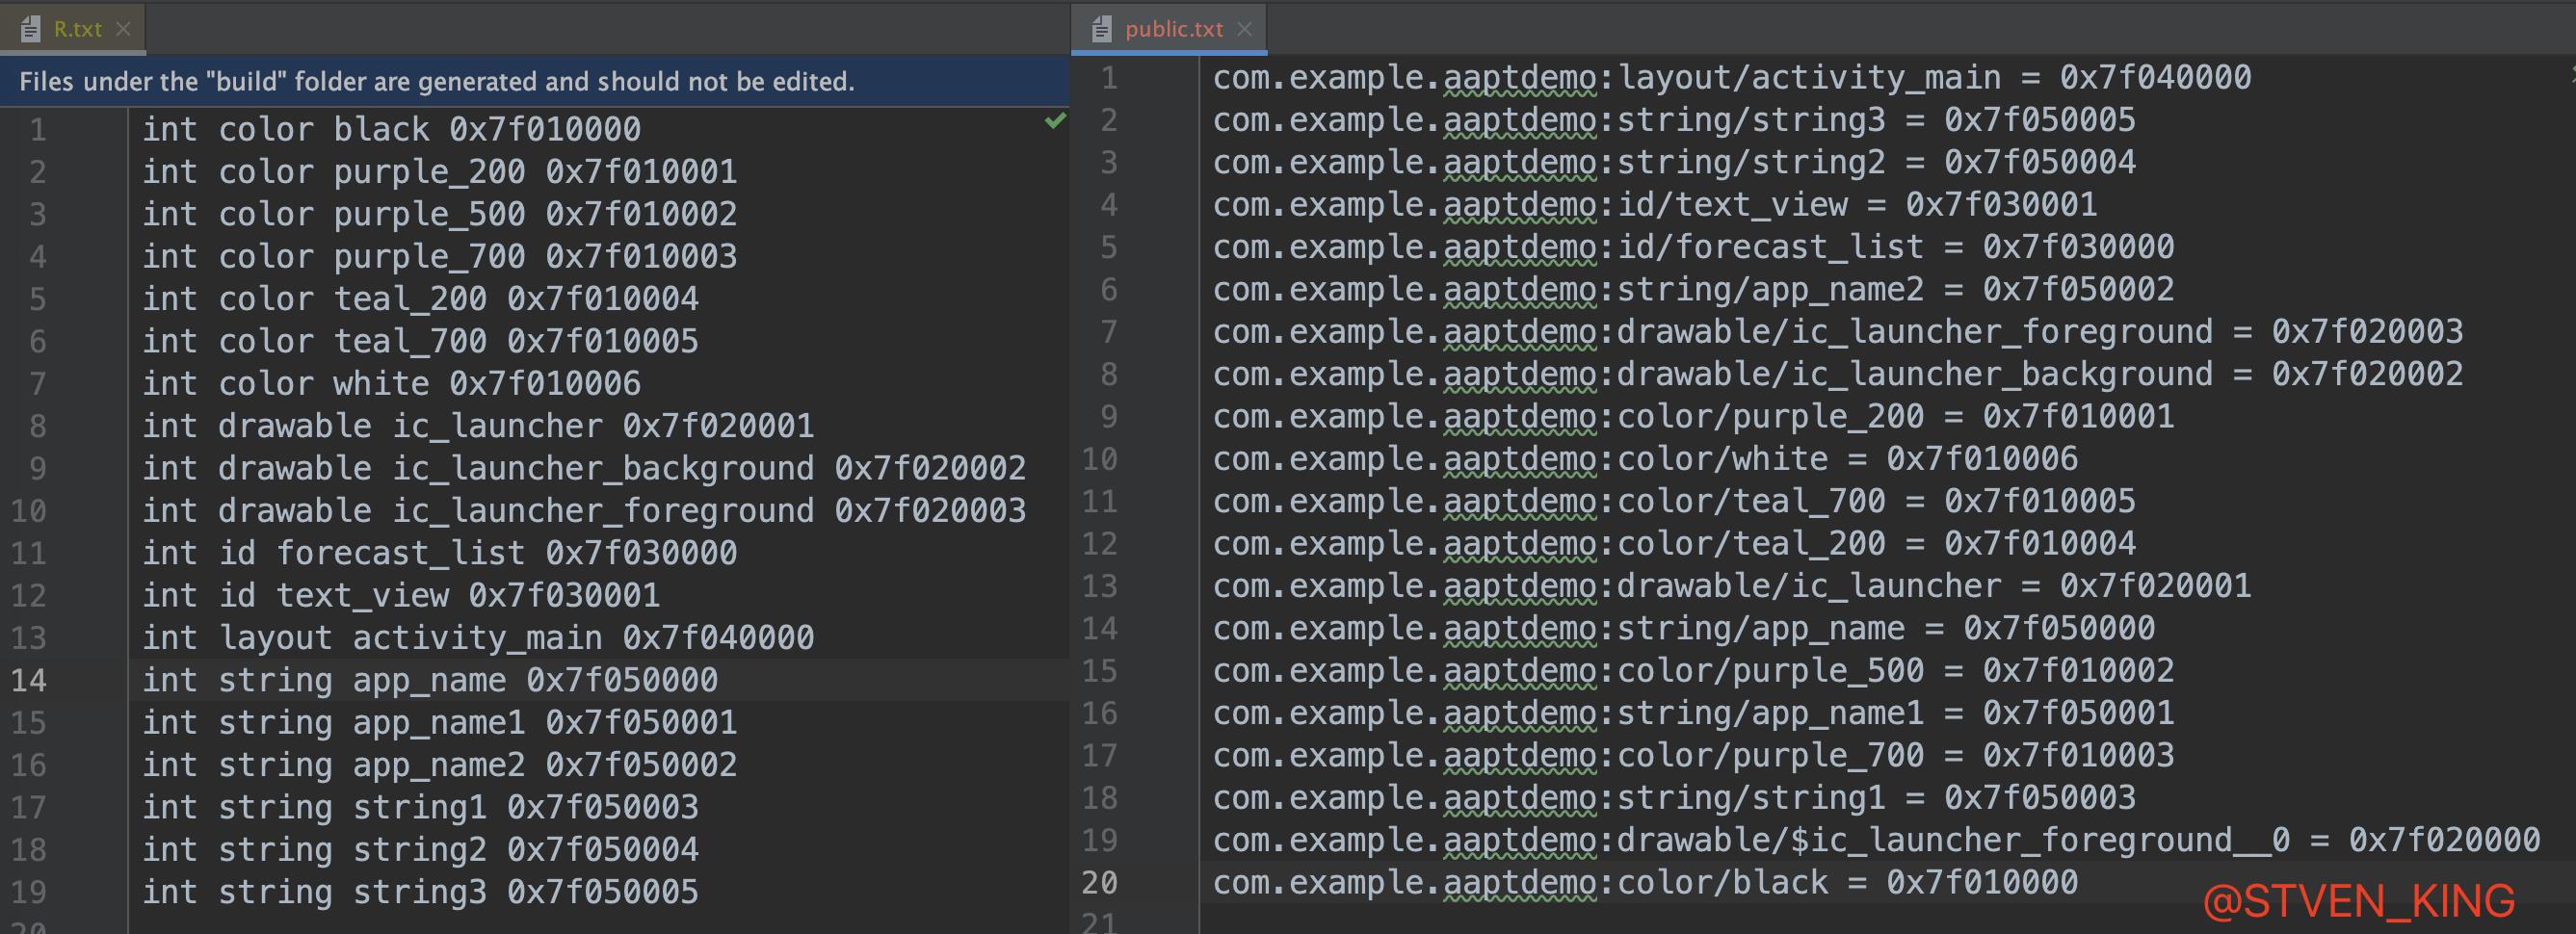2576x934 pixels.
Task: Click the generated build folder warning banner
Action: point(535,81)
